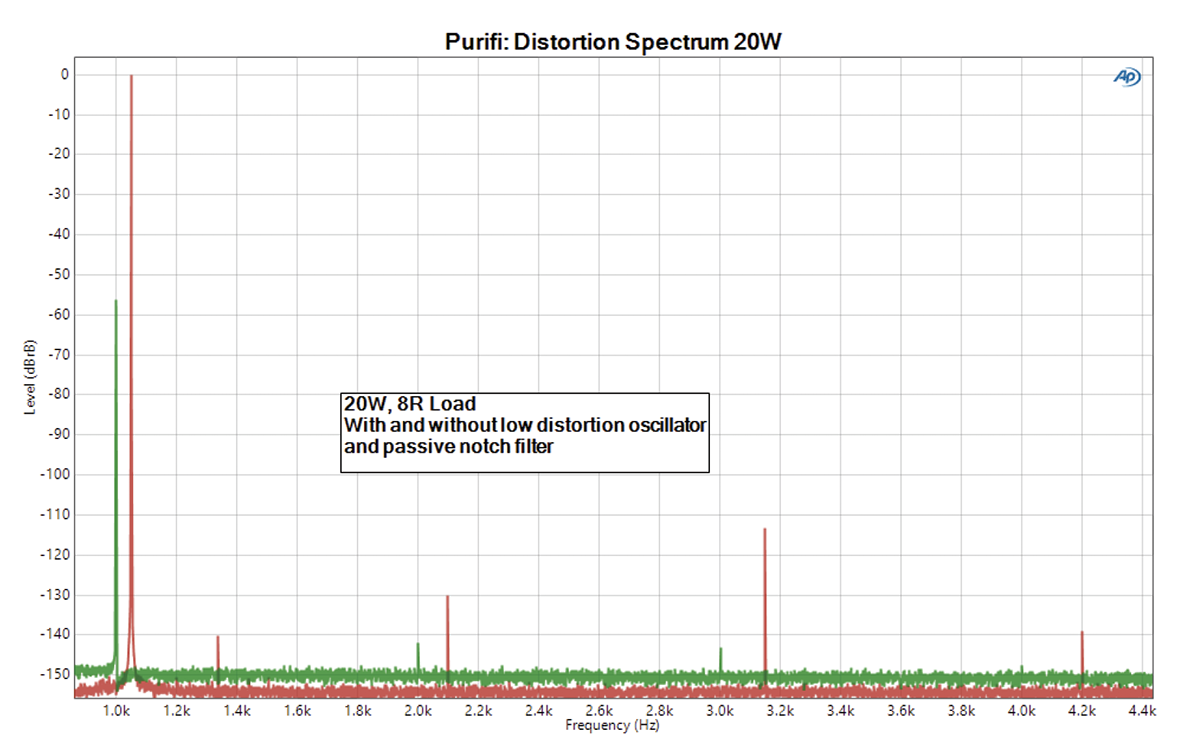Click the -90 level axis label
1200x745 pixels.
tap(57, 434)
